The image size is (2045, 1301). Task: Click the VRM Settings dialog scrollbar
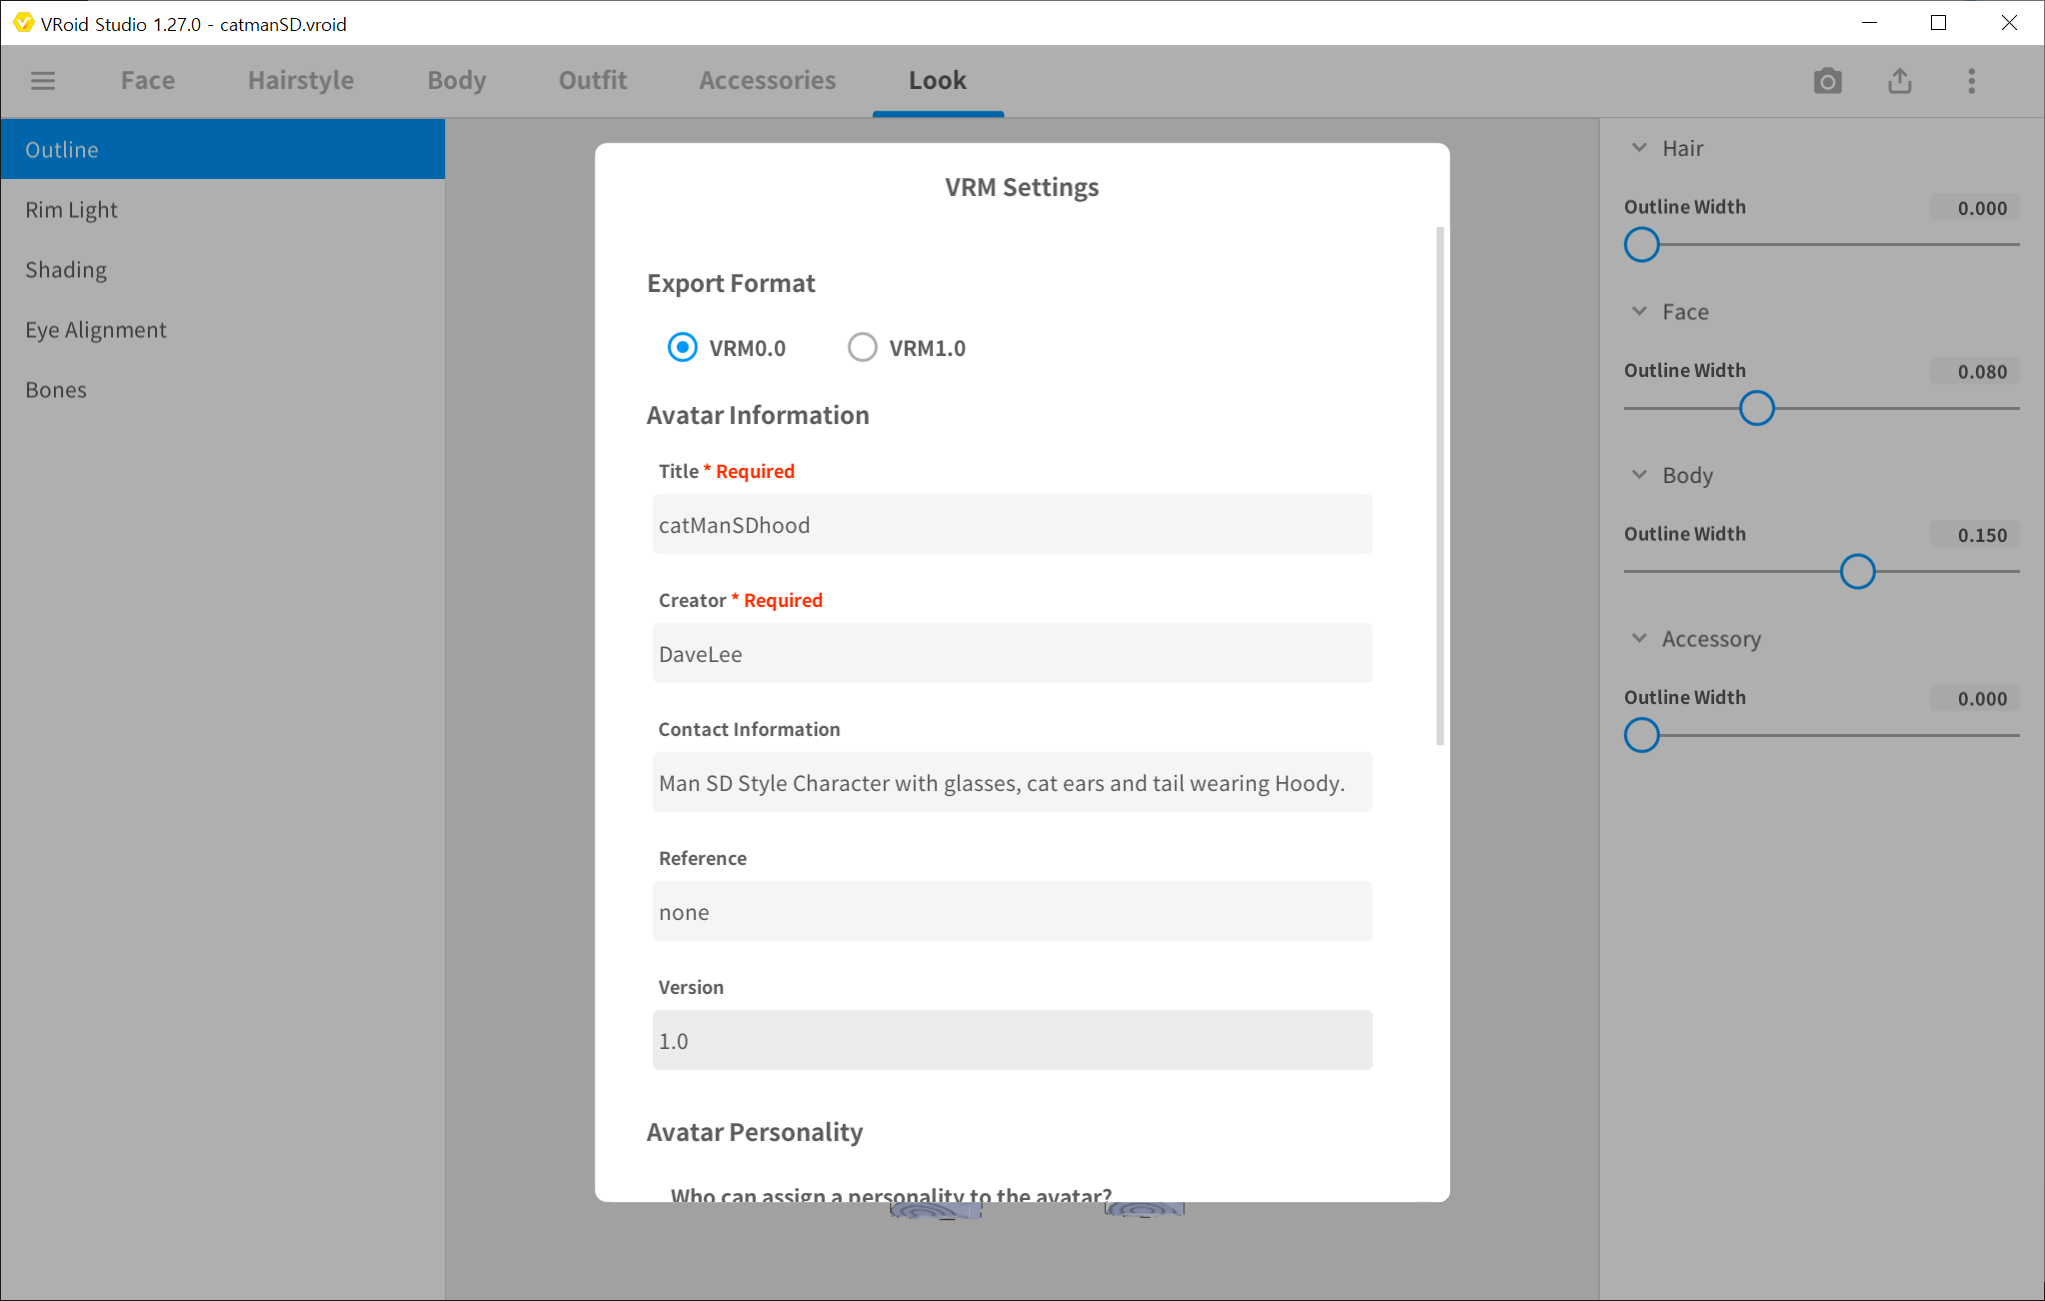click(1440, 486)
